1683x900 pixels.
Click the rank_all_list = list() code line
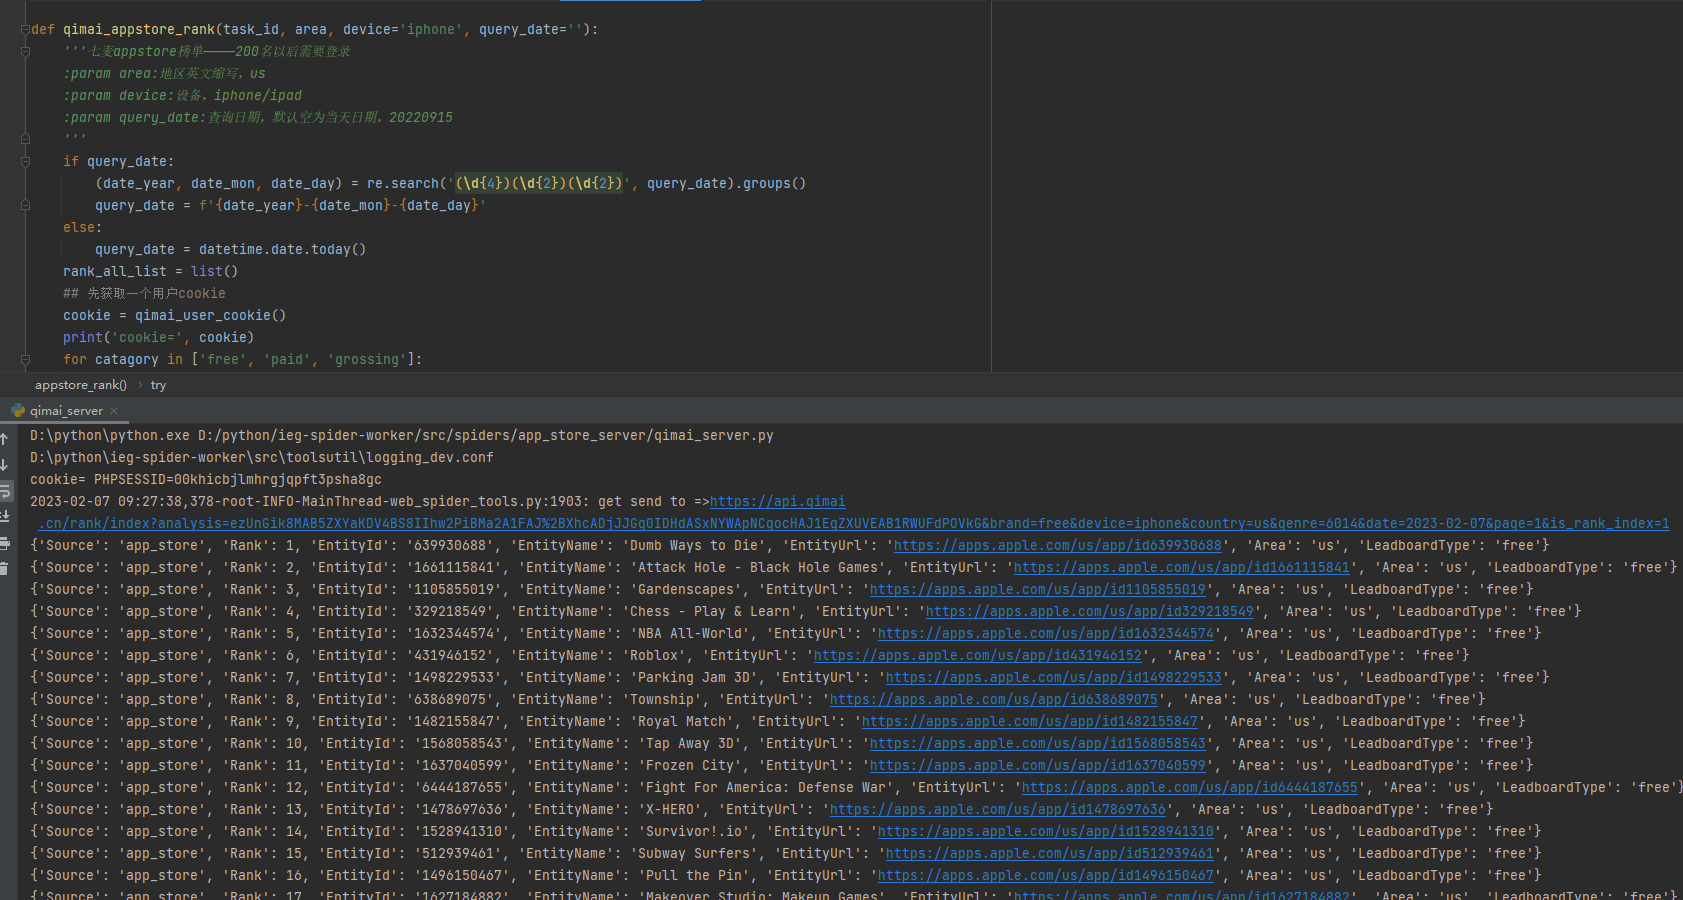click(x=150, y=271)
